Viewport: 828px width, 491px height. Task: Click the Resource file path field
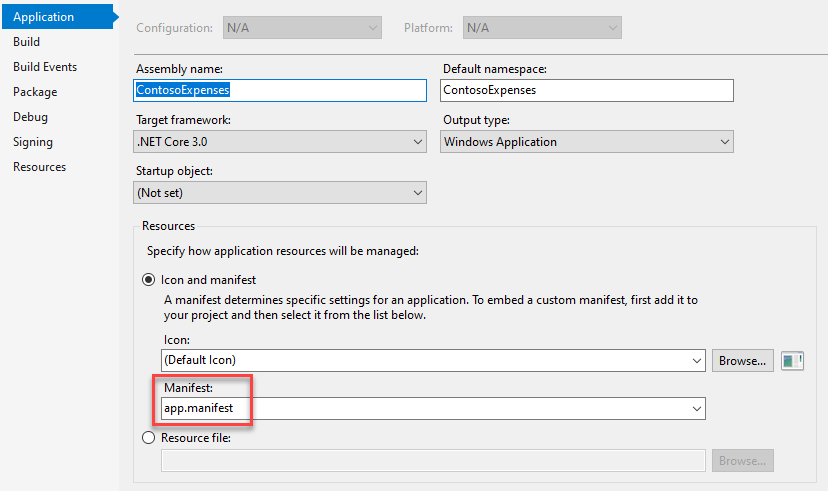point(433,460)
